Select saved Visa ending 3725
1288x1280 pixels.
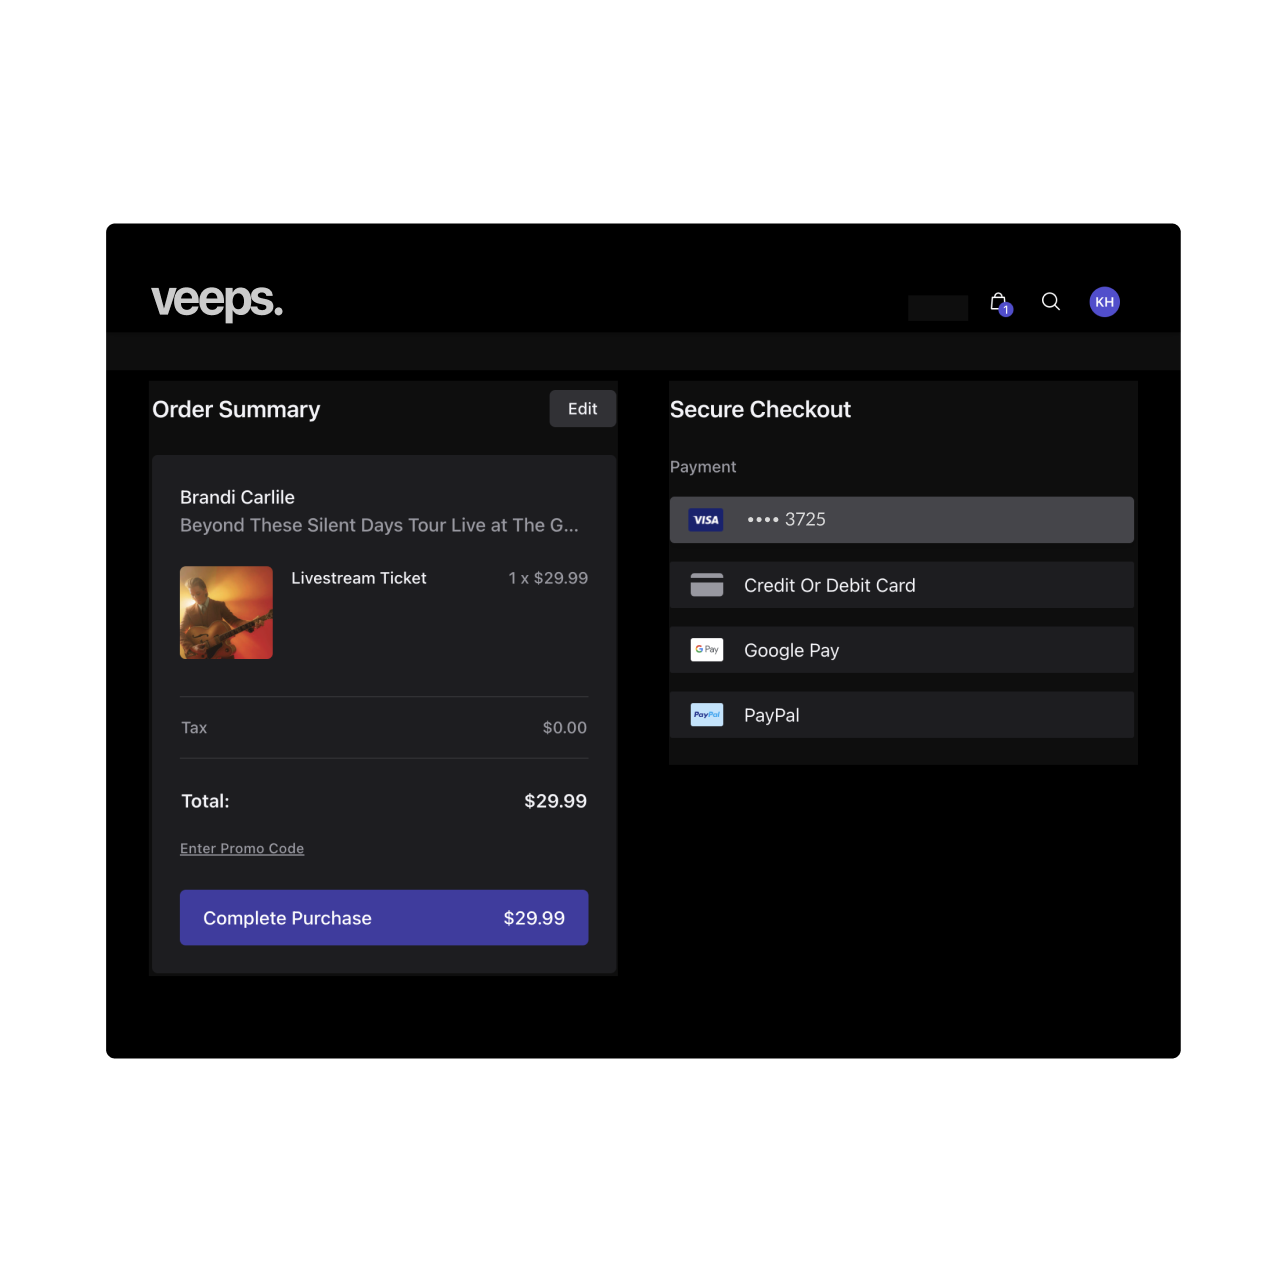coord(902,520)
